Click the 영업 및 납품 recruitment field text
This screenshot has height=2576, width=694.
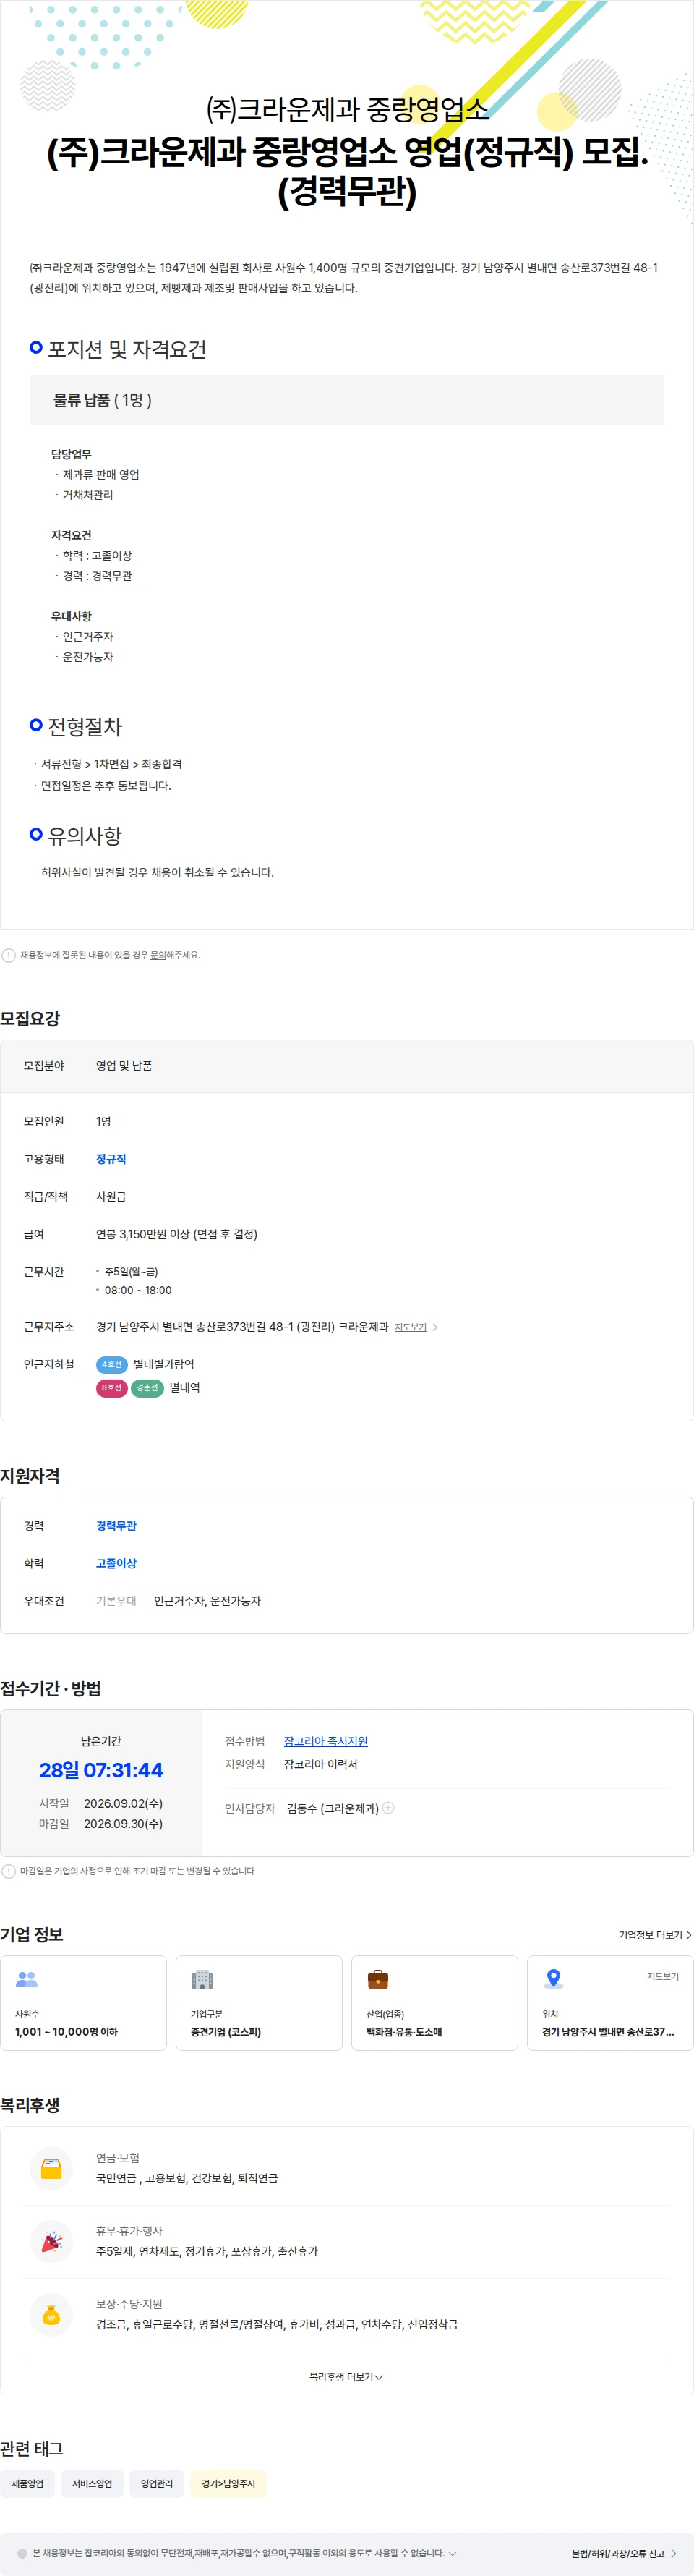(x=124, y=1066)
